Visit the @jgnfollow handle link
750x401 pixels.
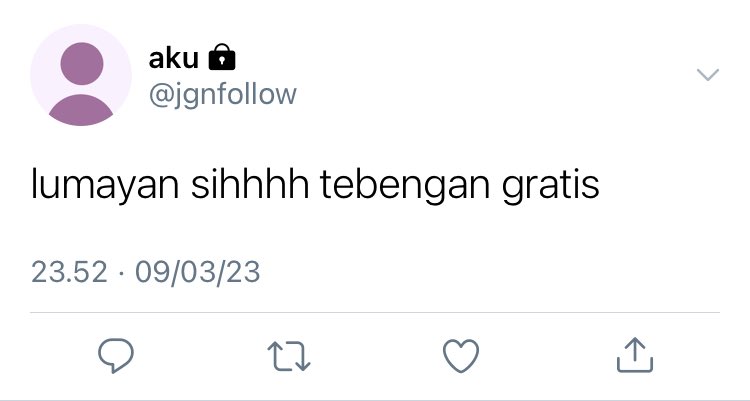[223, 94]
